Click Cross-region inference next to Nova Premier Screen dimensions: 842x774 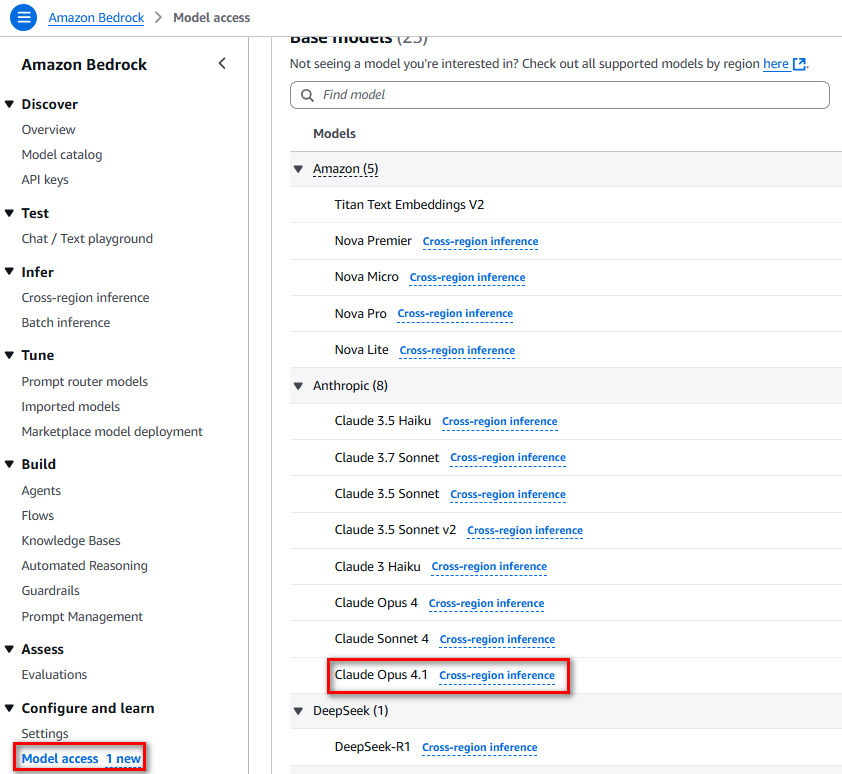click(x=480, y=241)
